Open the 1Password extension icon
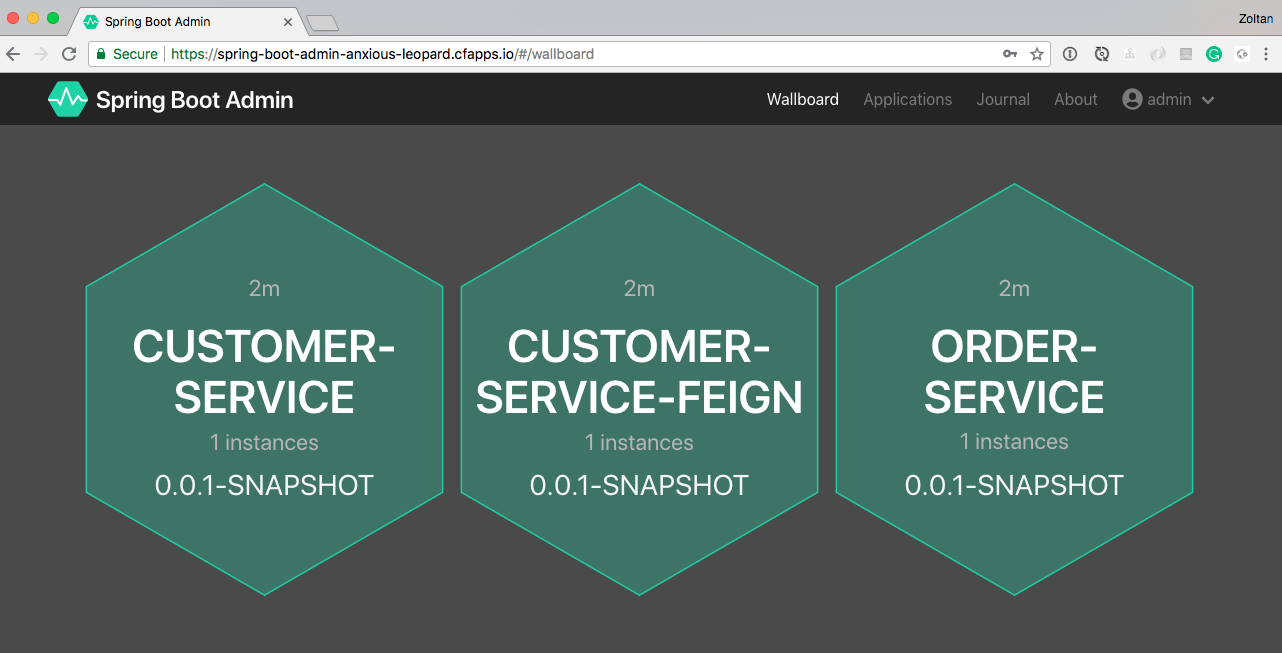This screenshot has height=653, width=1282. tap(1070, 54)
